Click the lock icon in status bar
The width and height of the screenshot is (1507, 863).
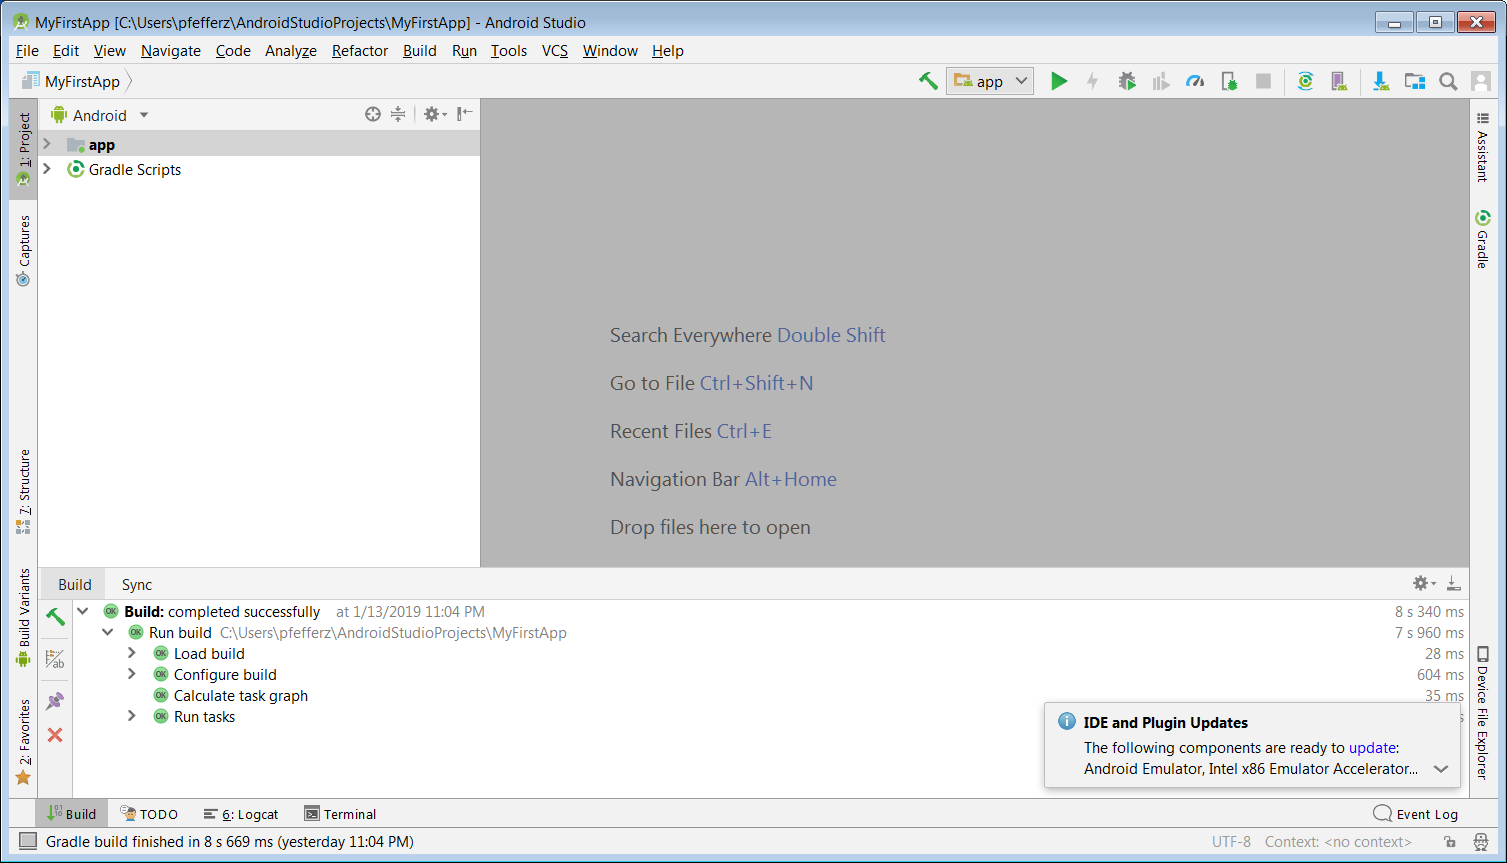click(x=1449, y=842)
